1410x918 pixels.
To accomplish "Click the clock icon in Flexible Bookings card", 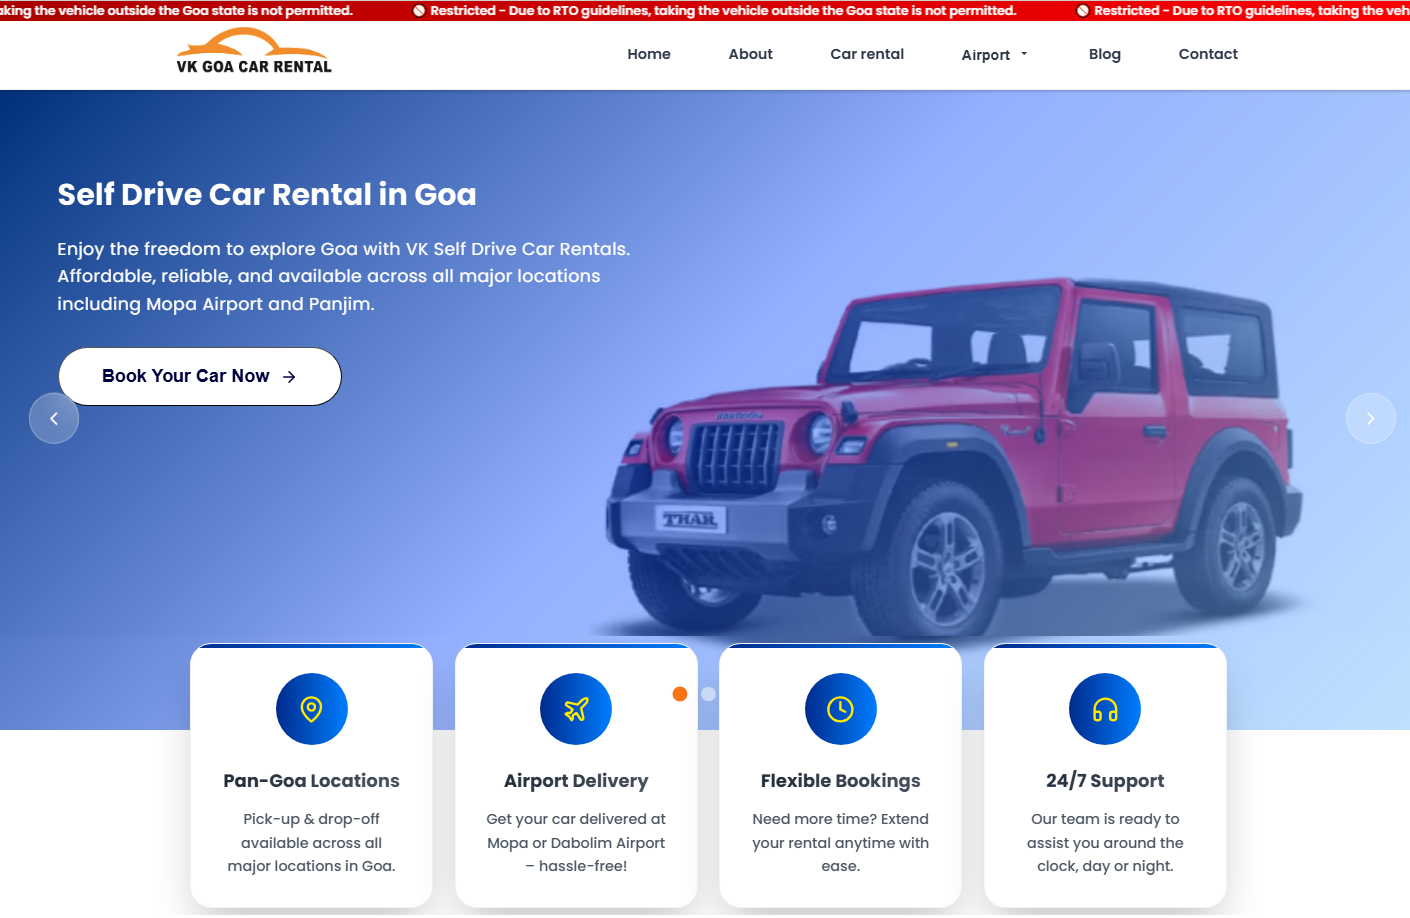I will (x=840, y=709).
